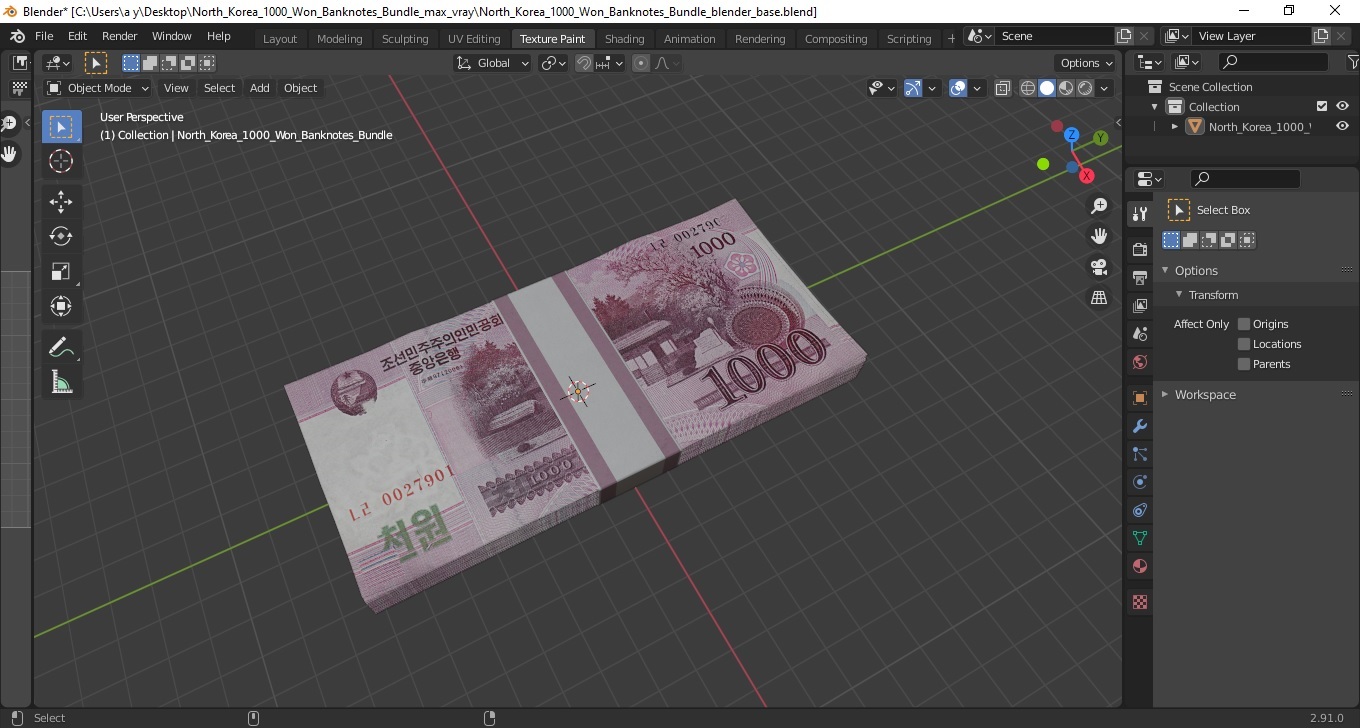Enable Affect Only Parents checkbox
The image size is (1360, 728).
click(1244, 364)
